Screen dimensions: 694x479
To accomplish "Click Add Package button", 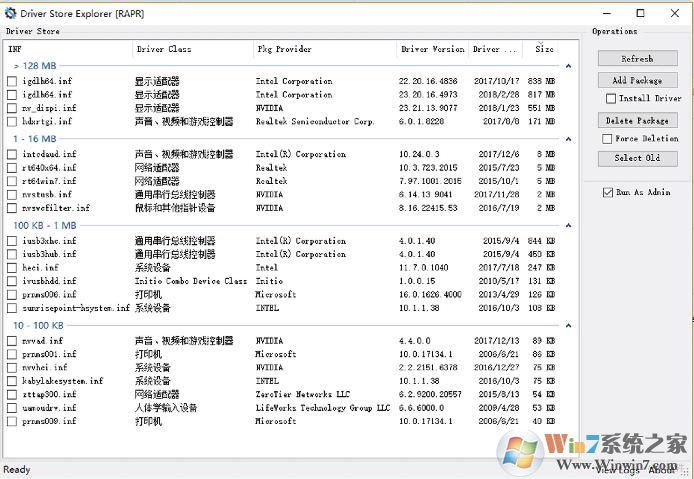I will point(637,81).
